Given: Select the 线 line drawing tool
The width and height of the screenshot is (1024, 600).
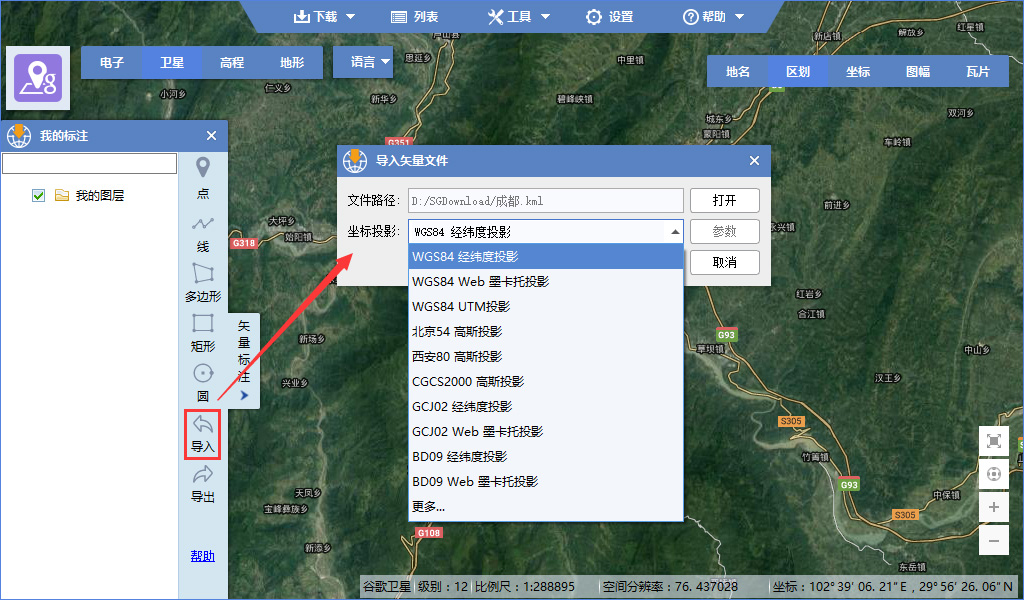Looking at the screenshot, I should (203, 234).
